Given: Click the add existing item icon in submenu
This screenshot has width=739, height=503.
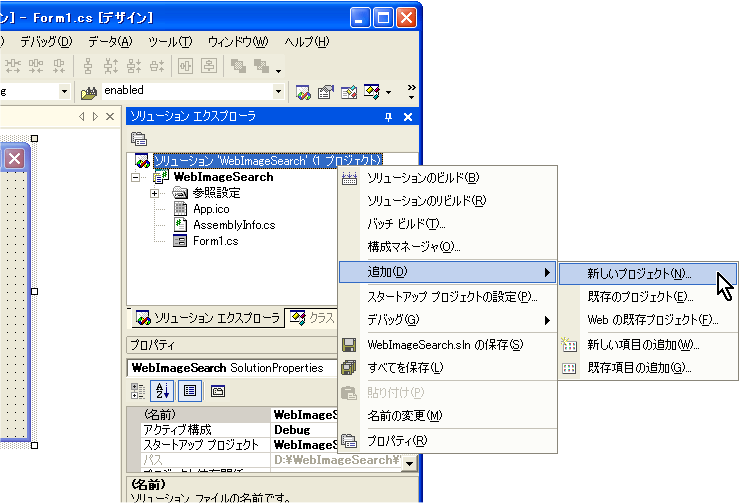Looking at the screenshot, I should 569,368.
